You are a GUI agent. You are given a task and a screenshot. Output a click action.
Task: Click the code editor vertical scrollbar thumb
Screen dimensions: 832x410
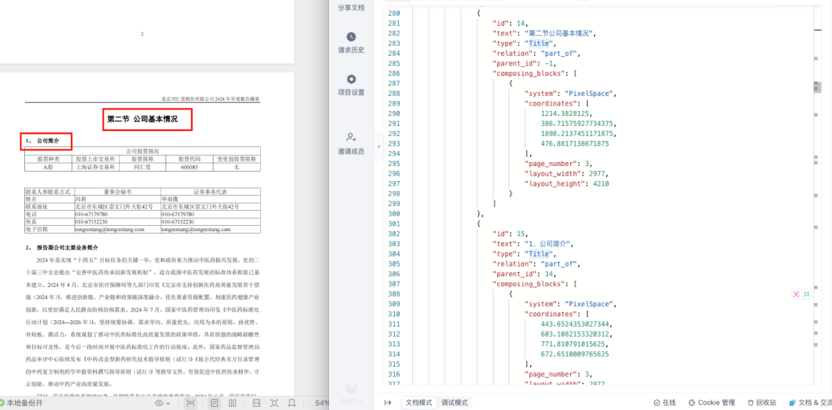pos(818,87)
